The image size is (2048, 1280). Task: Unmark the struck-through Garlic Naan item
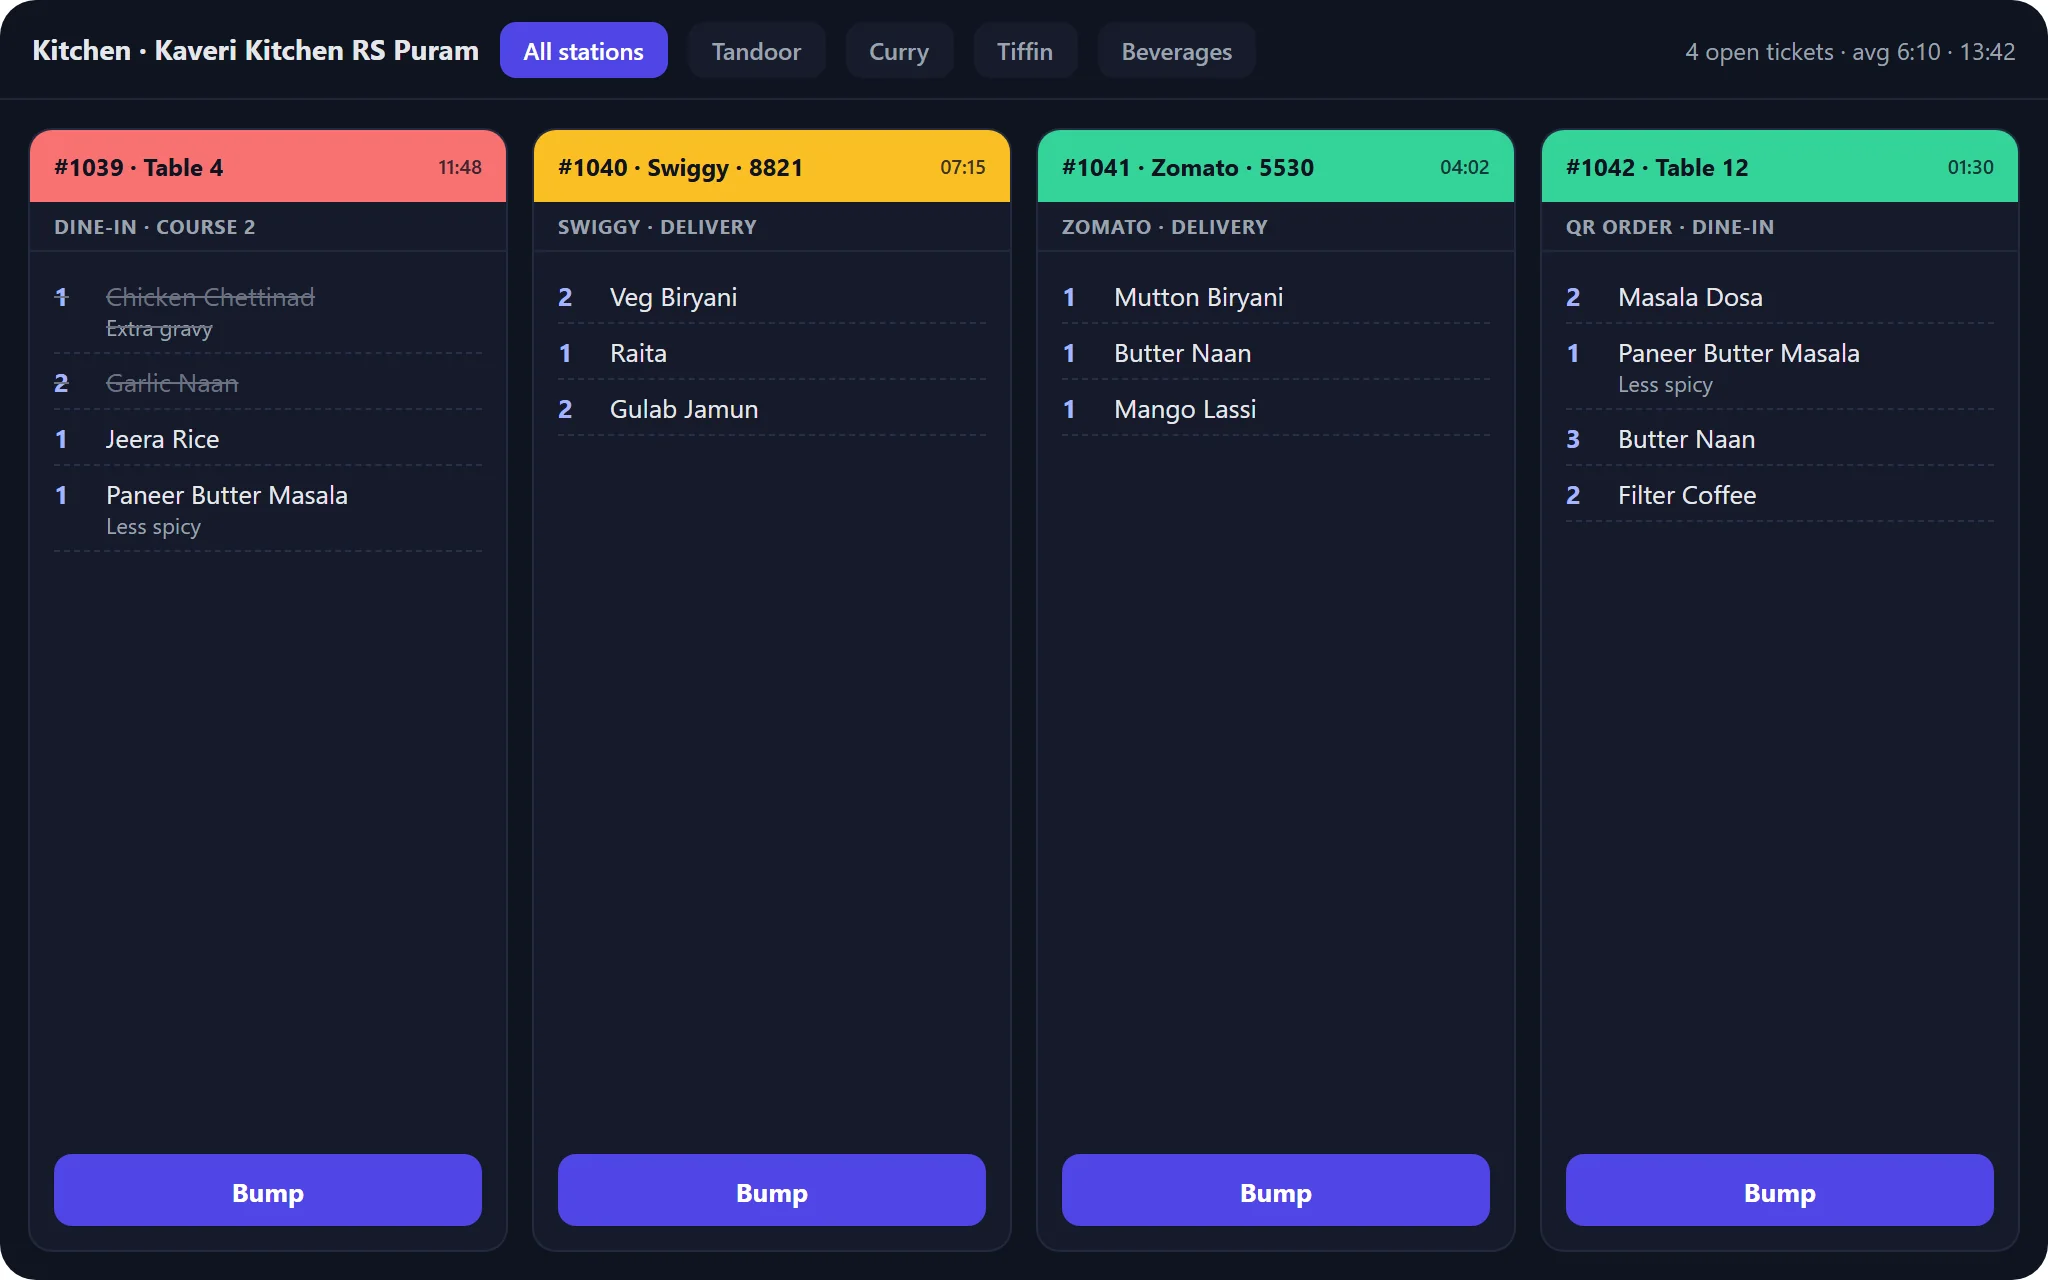tap(268, 383)
